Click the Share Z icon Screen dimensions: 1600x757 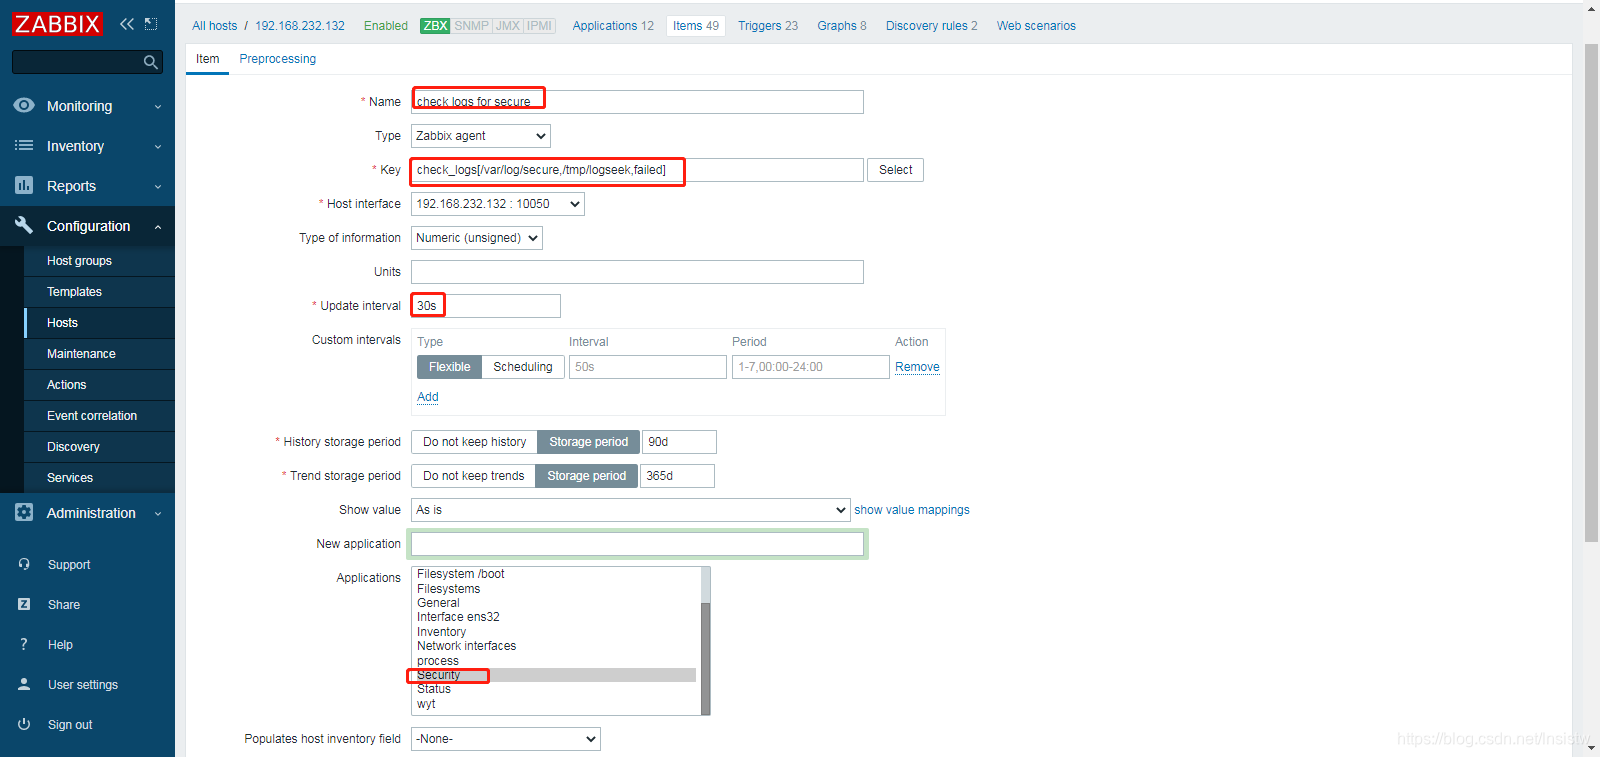coord(24,605)
